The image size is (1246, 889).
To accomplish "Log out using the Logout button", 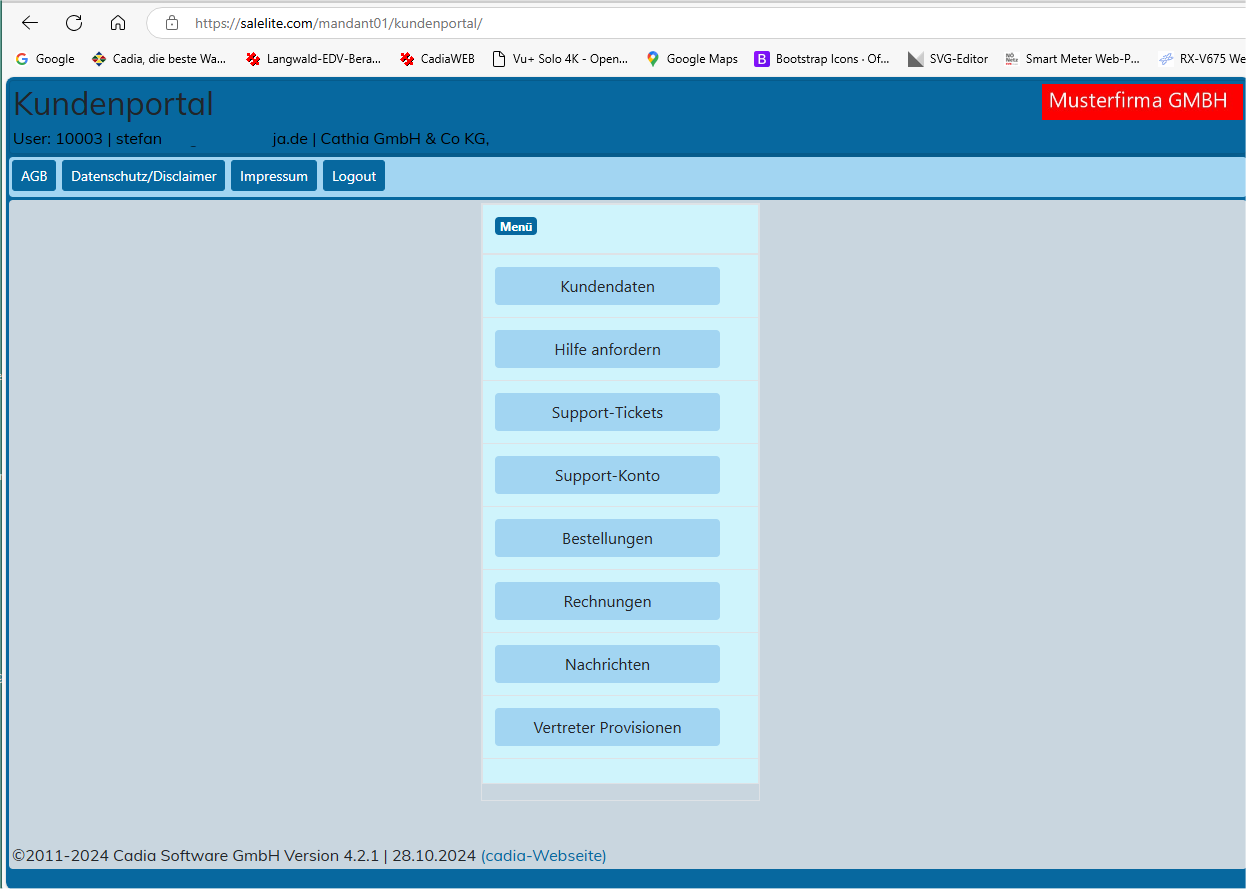I will (354, 176).
